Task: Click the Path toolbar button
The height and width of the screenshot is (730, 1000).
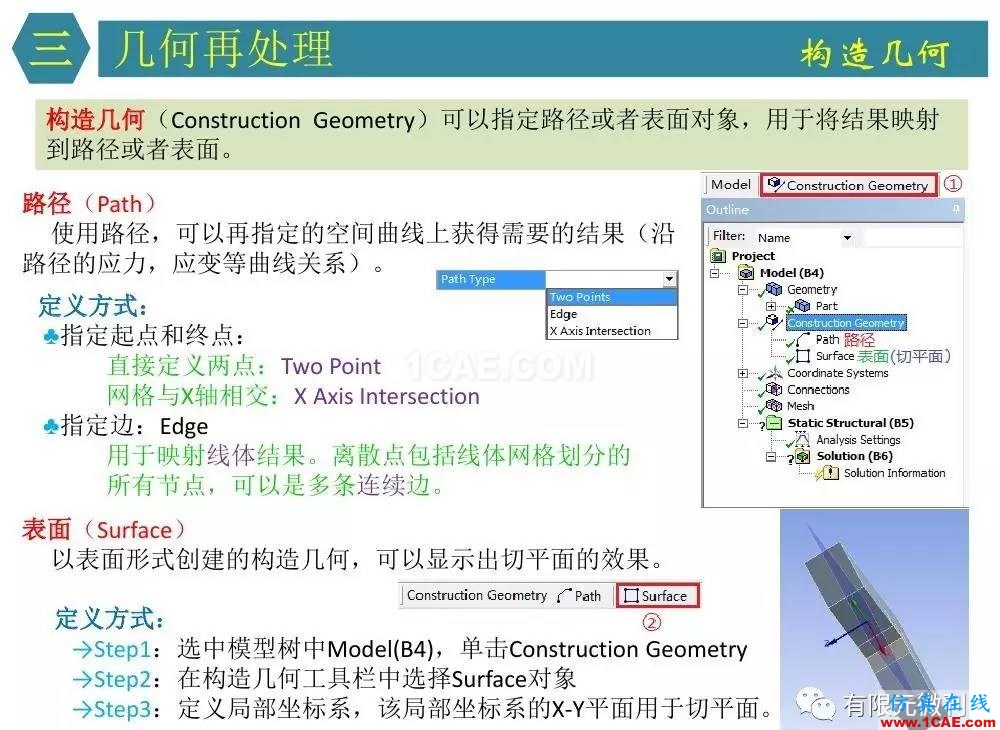Action: (x=580, y=595)
